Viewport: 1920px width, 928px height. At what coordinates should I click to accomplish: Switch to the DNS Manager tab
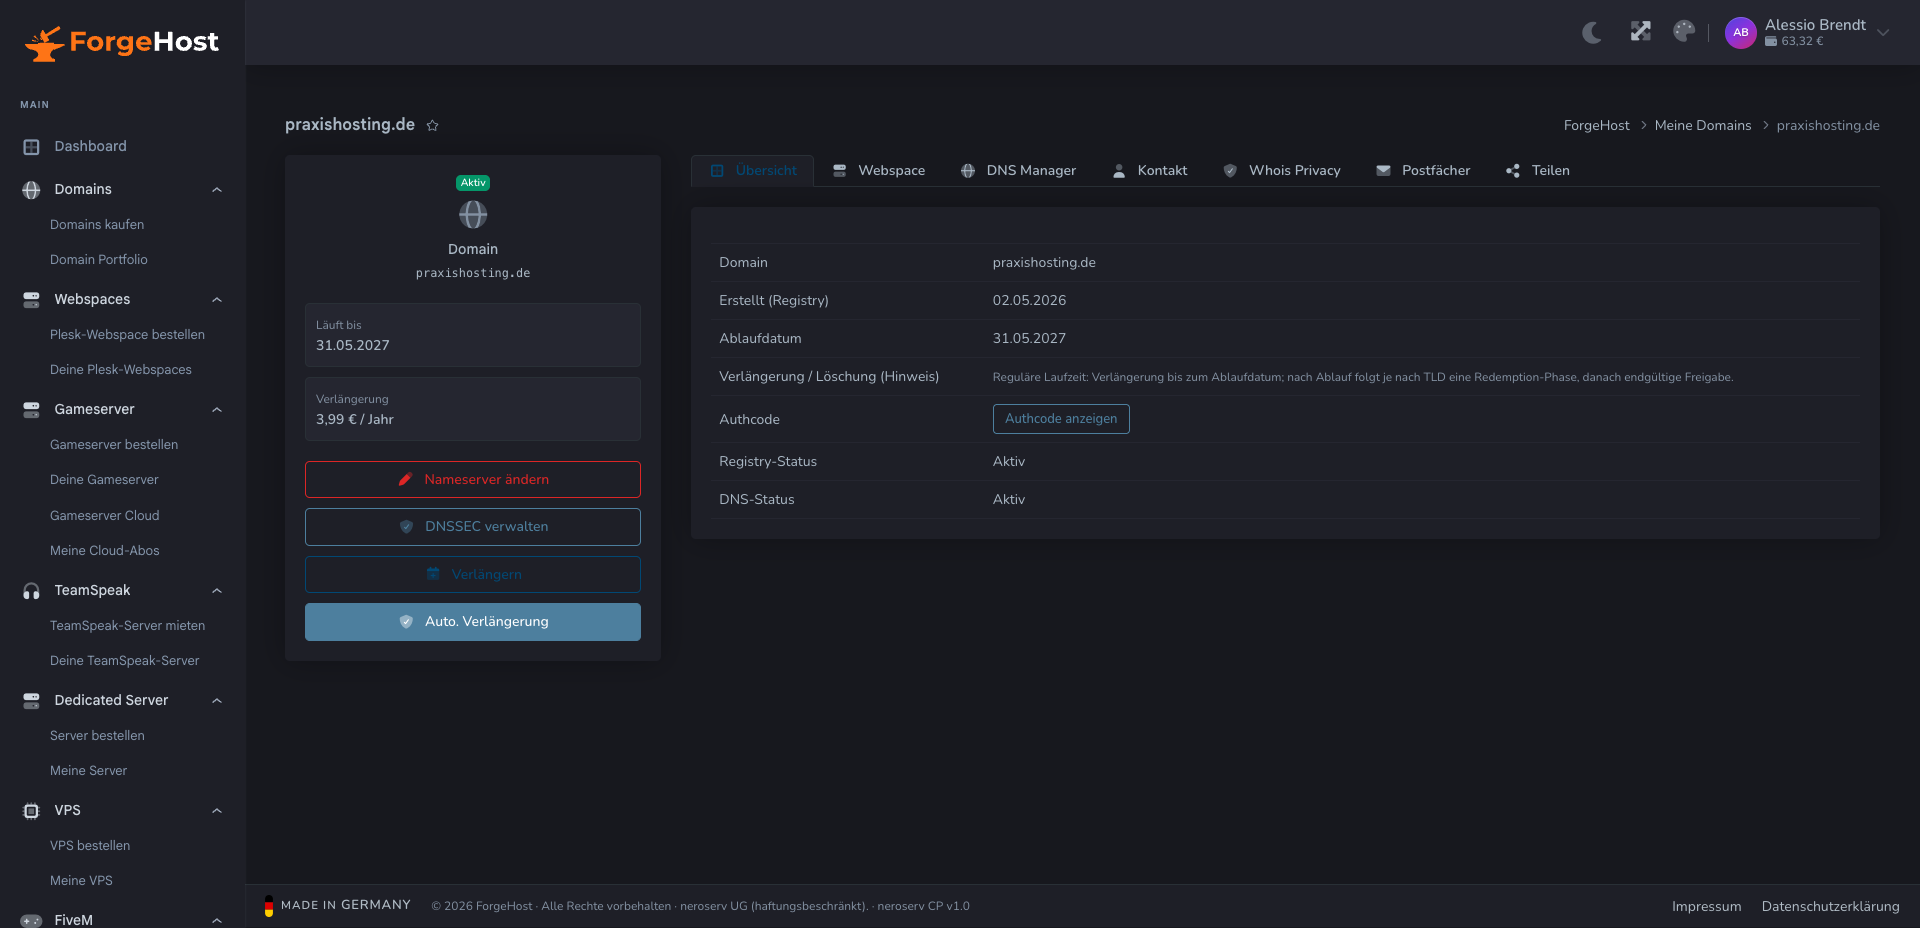pos(1018,171)
